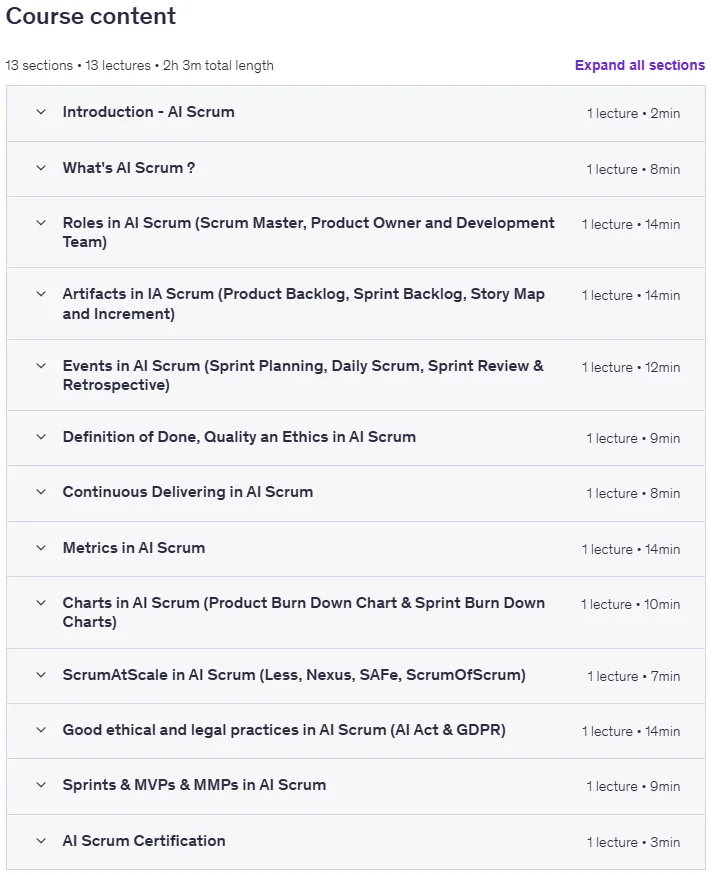Expand the AI Scrum Certification chevron
This screenshot has width=712, height=875.
coord(41,840)
